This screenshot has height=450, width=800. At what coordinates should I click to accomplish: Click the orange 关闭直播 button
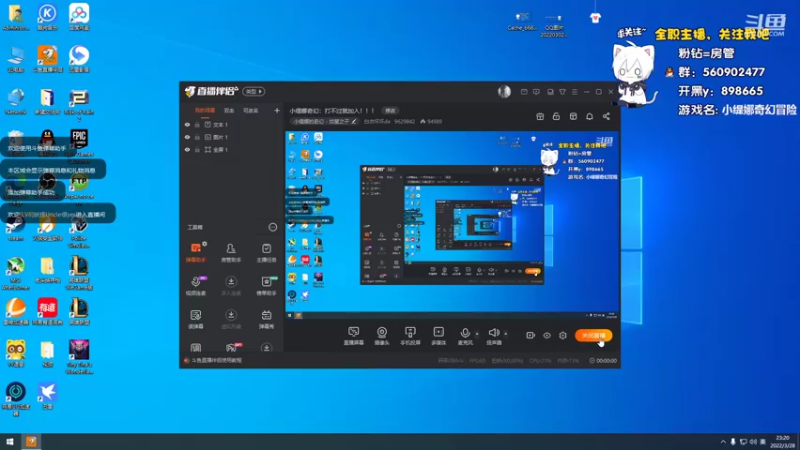593,335
